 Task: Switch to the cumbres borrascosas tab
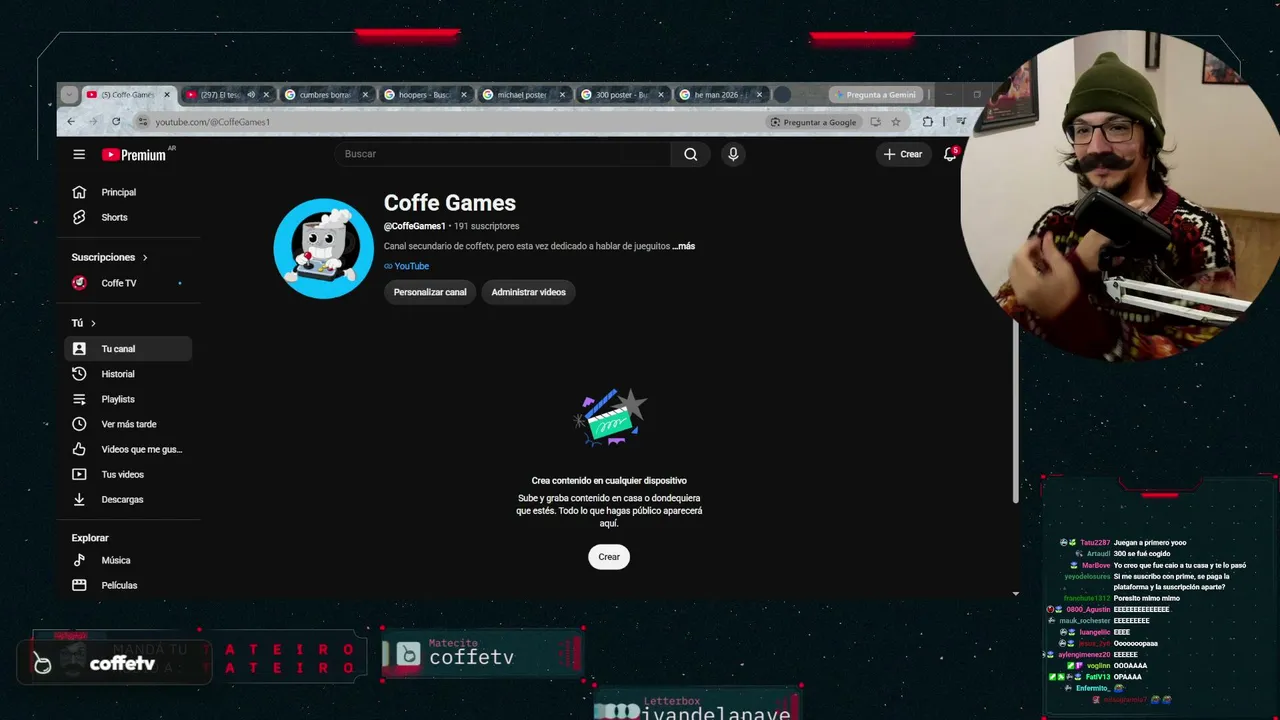pyautogui.click(x=327, y=95)
